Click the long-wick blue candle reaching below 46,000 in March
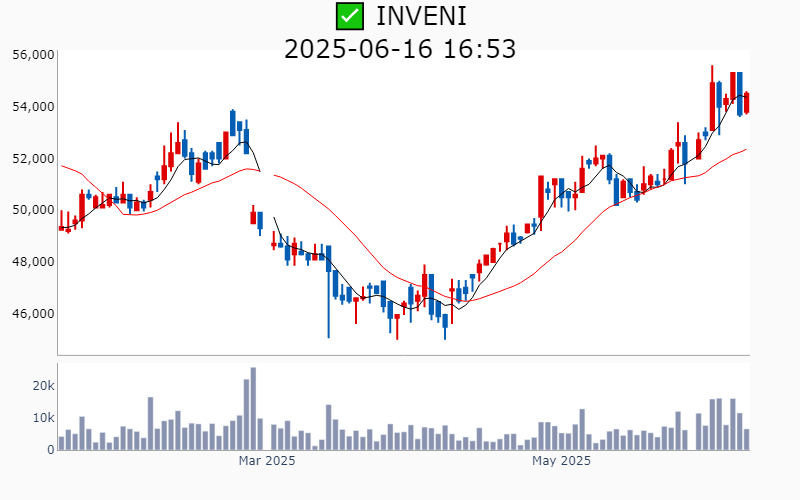800x500 pixels. click(x=329, y=291)
